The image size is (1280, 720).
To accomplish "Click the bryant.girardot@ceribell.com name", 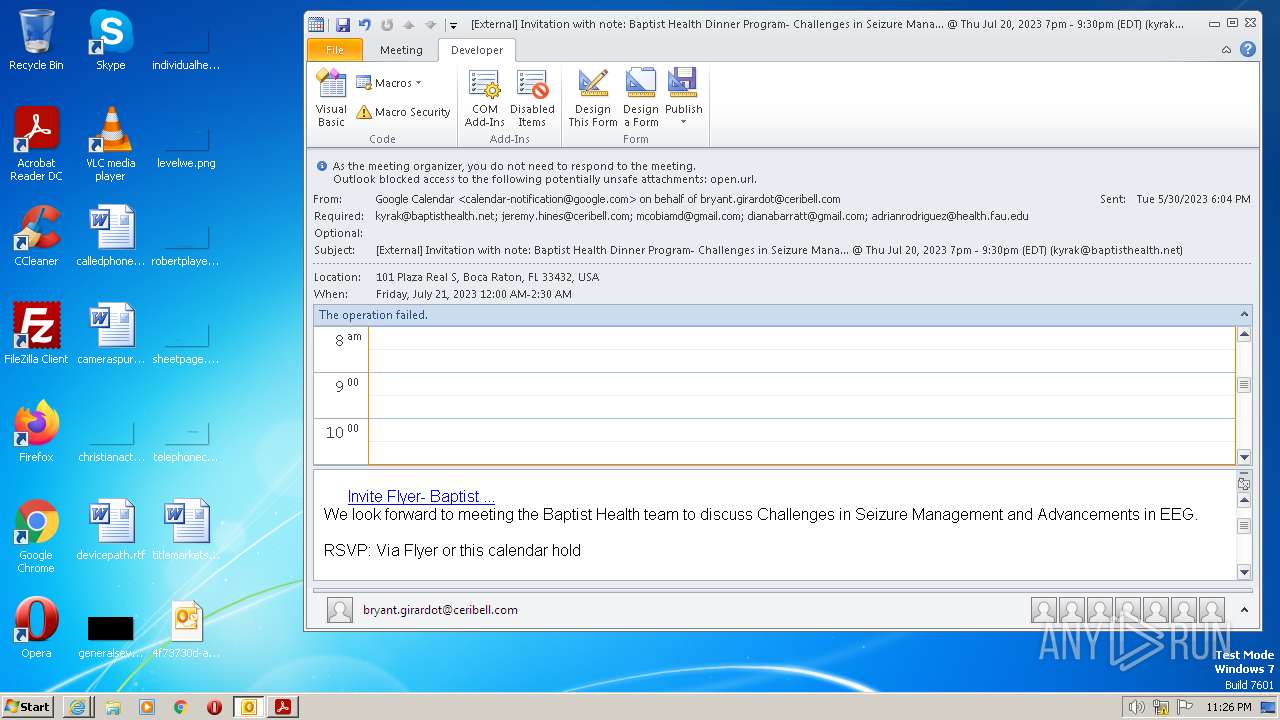I will tap(440, 610).
